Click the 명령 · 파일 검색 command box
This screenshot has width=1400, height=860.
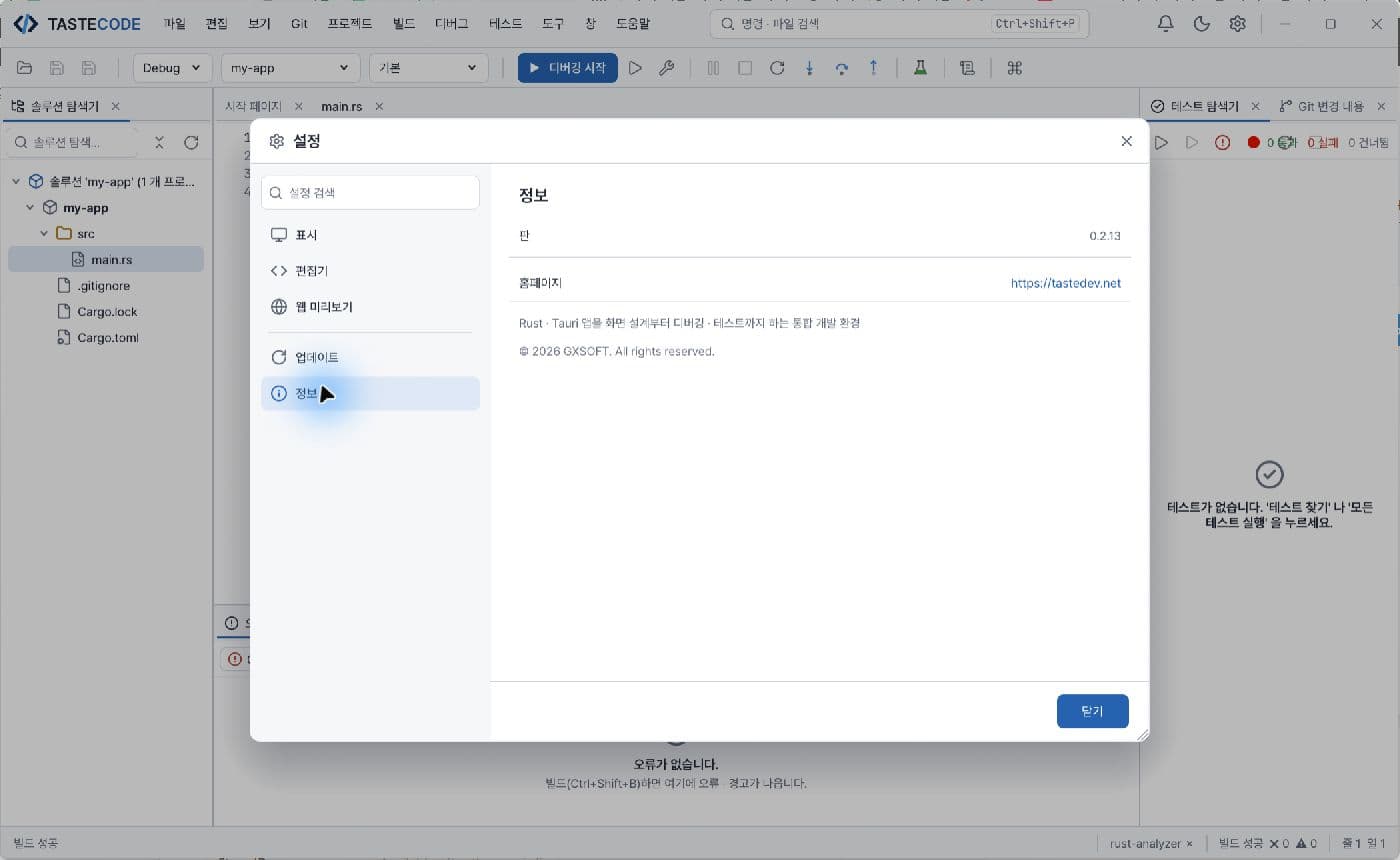click(x=900, y=23)
